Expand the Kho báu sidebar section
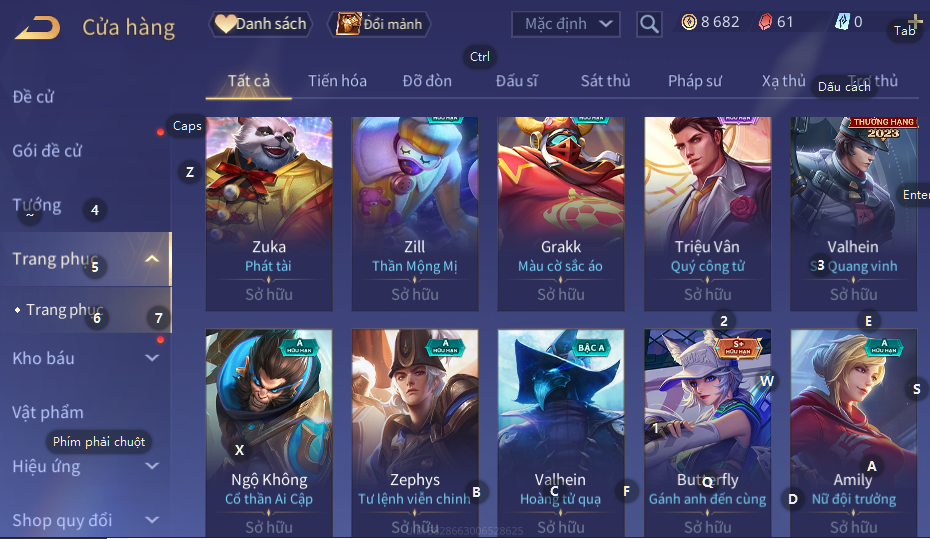Screen dimensions: 930x539 tap(152, 358)
